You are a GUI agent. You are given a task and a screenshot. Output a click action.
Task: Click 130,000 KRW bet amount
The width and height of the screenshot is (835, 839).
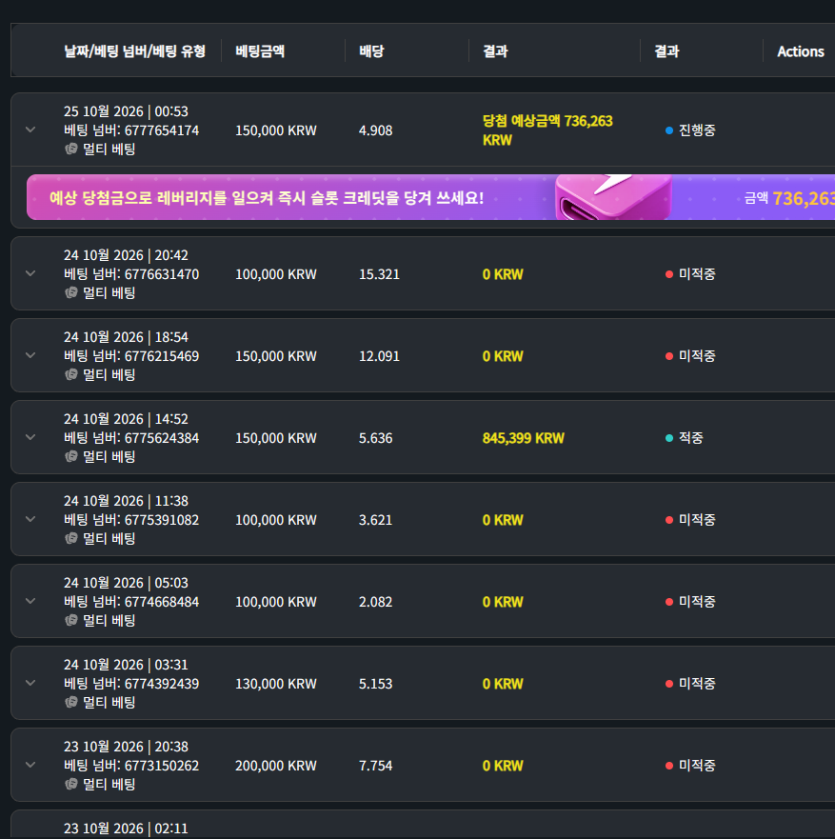276,684
